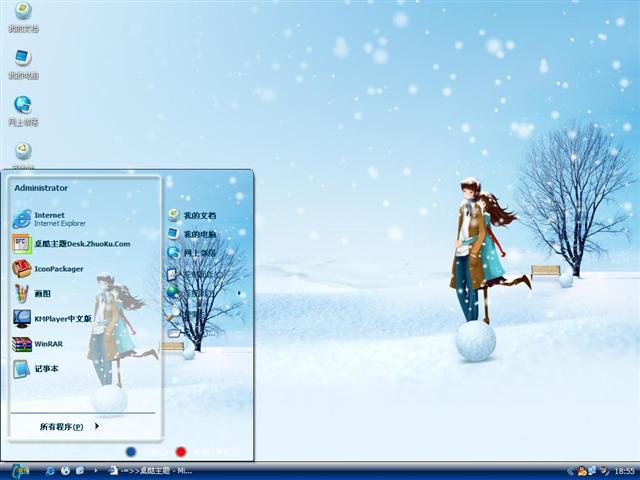The height and width of the screenshot is (480, 640).
Task: Expand 所有程序(P) all programs menu
Action: tap(69, 427)
